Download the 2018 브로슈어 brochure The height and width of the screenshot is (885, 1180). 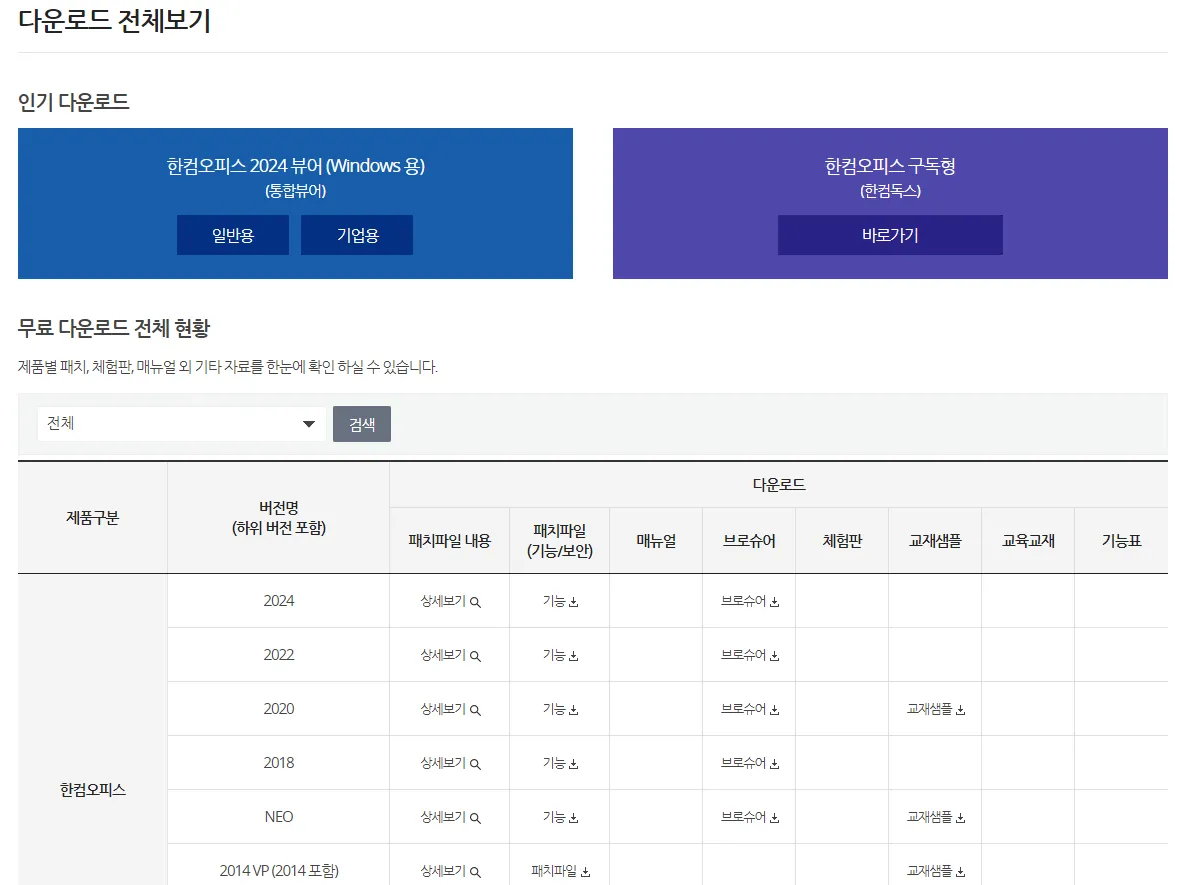pyautogui.click(x=748, y=762)
